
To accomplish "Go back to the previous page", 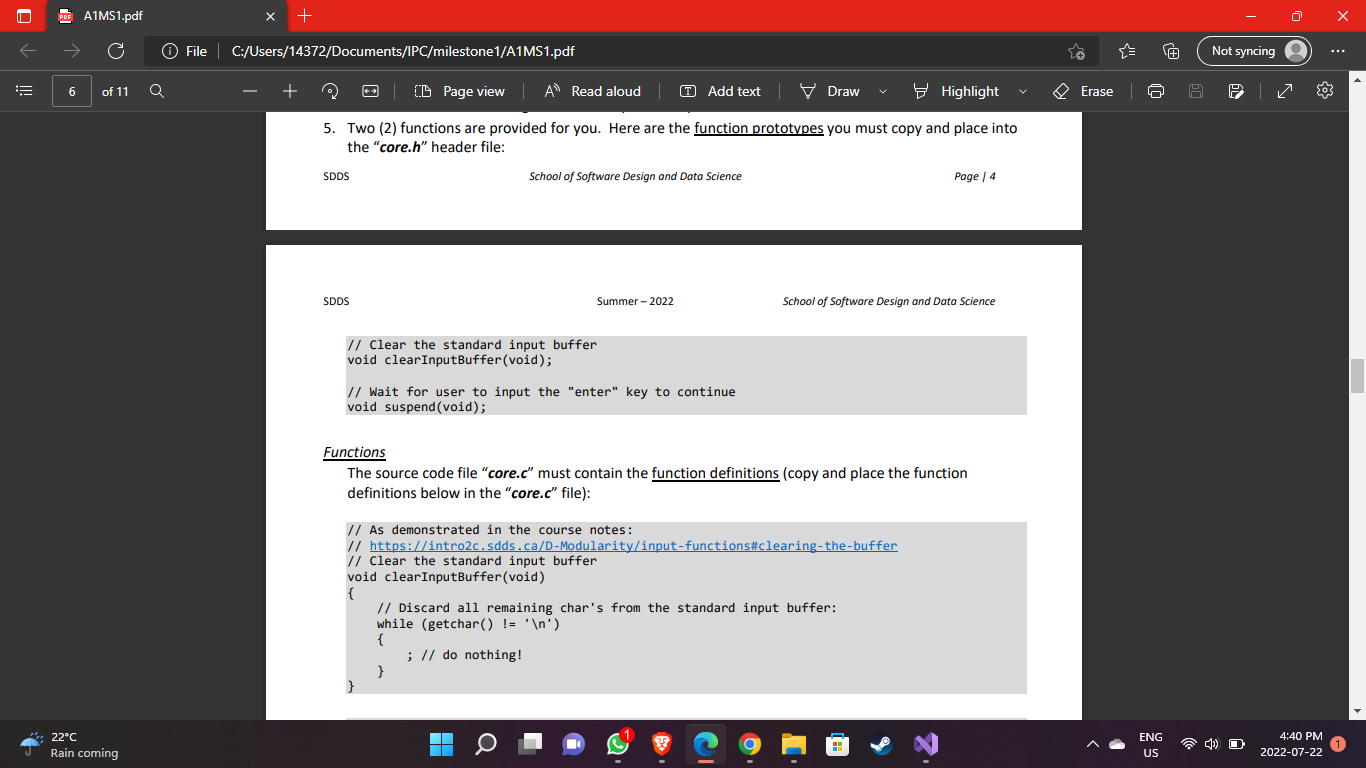I will [28, 51].
